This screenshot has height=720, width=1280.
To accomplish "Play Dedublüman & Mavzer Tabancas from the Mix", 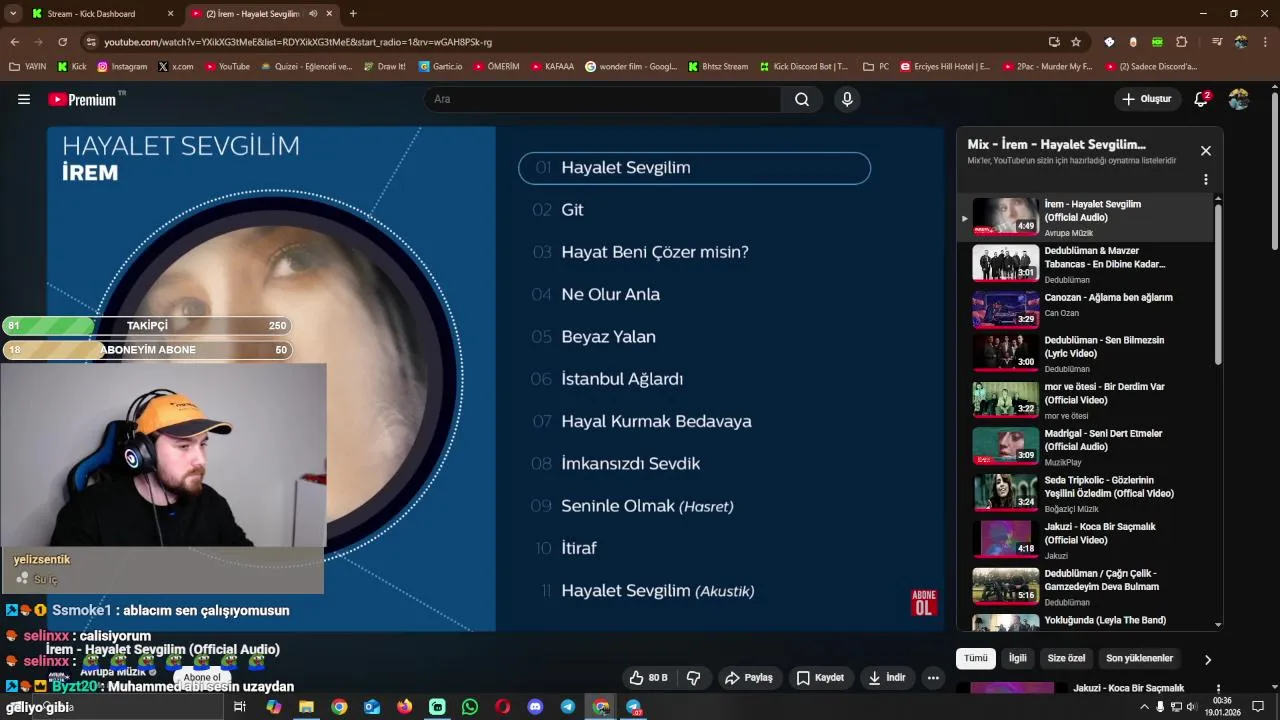I will pyautogui.click(x=1085, y=264).
